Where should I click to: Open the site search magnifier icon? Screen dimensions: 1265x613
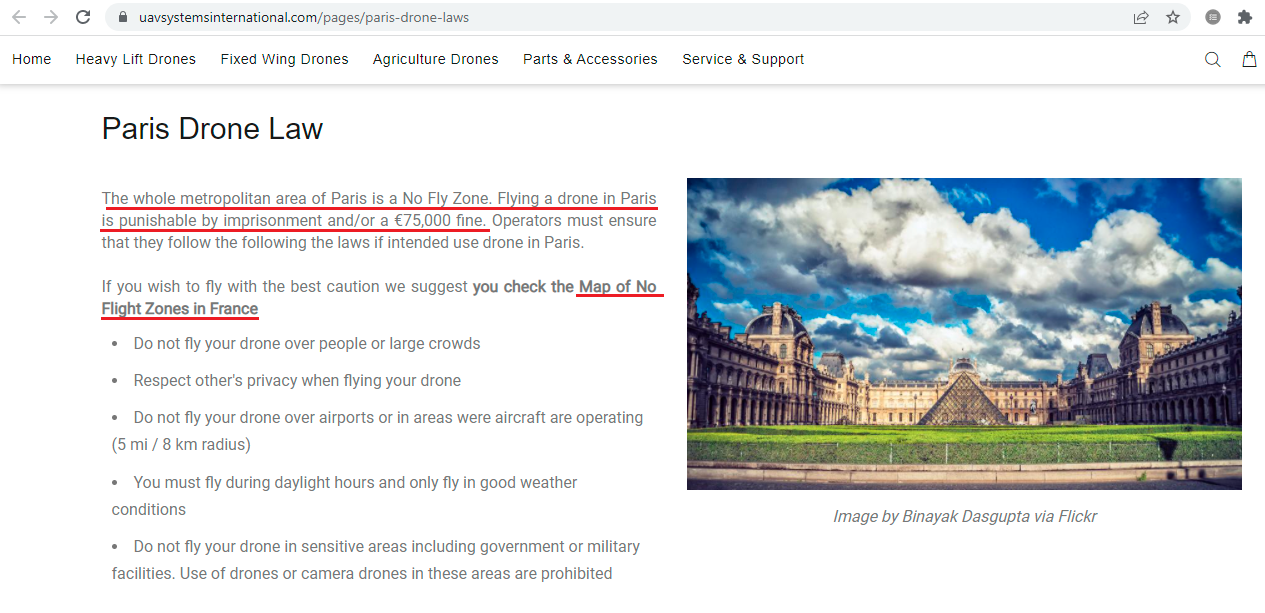tap(1212, 59)
